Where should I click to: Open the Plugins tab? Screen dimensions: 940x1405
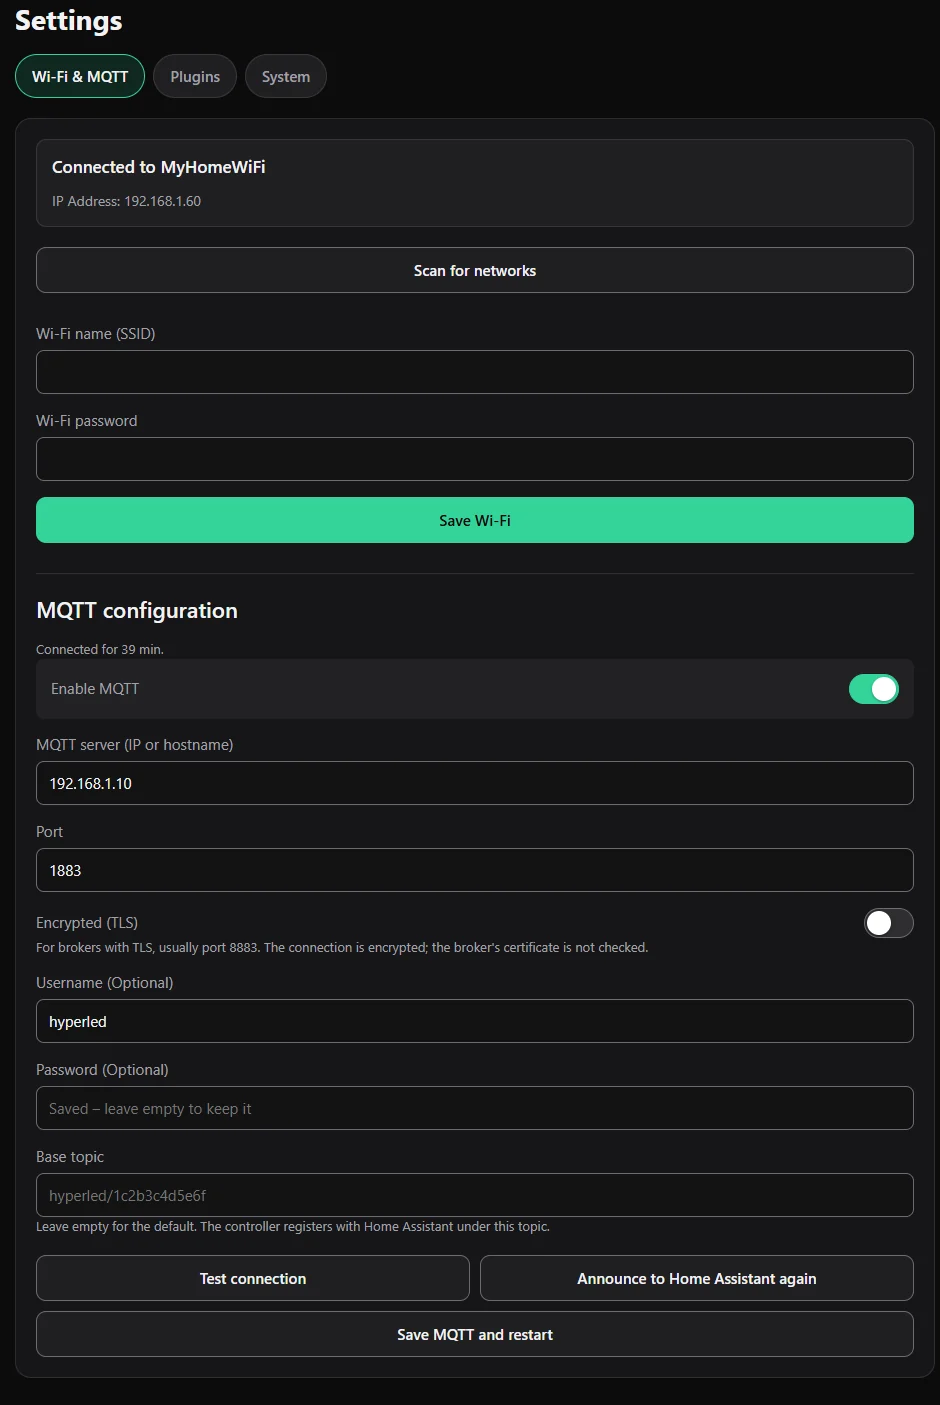[195, 76]
